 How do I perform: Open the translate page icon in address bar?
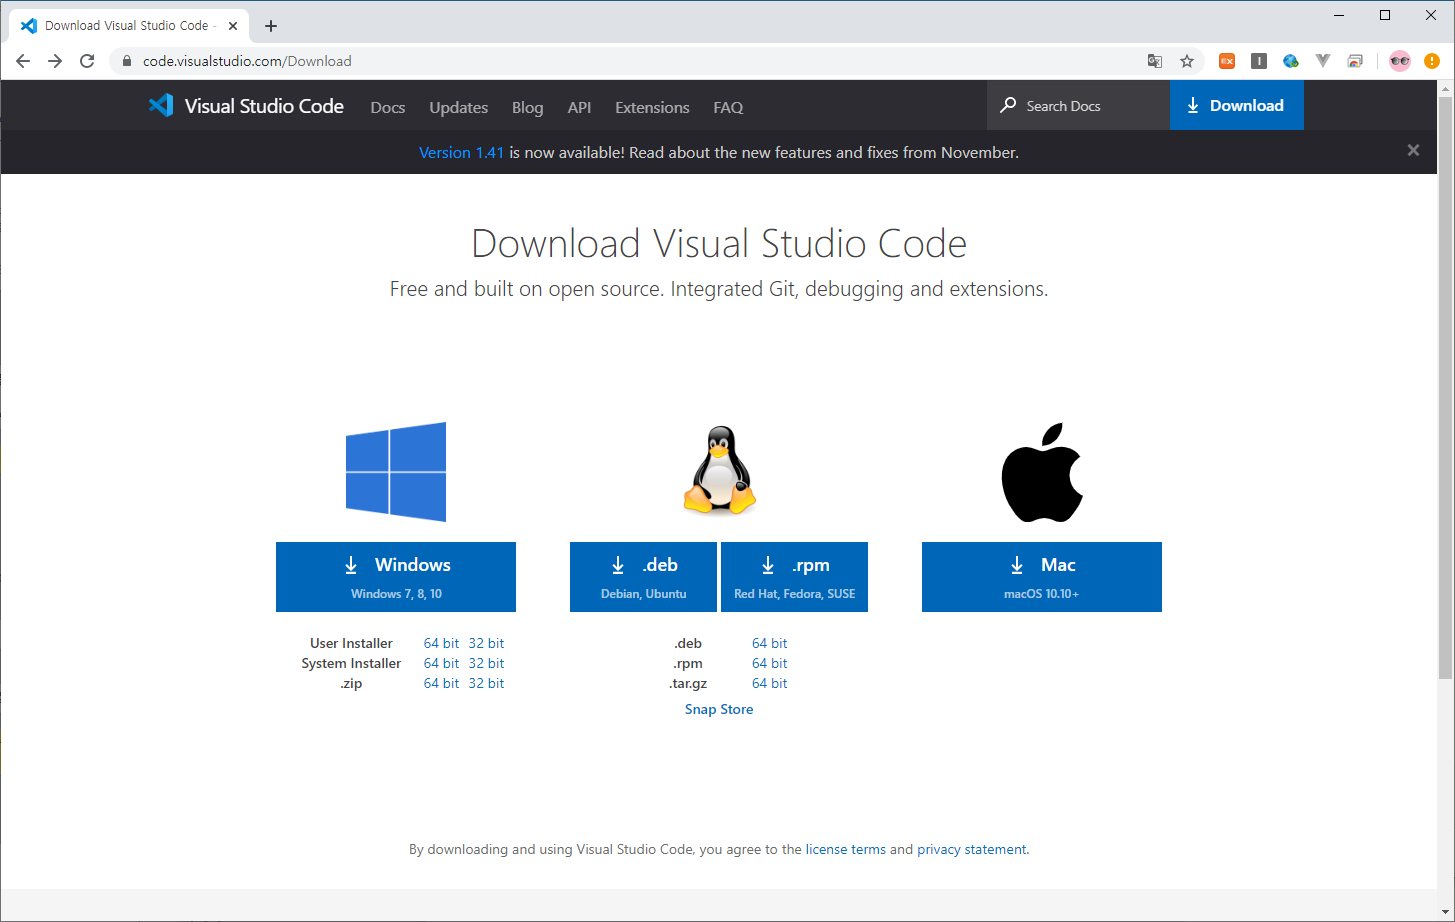coord(1155,61)
